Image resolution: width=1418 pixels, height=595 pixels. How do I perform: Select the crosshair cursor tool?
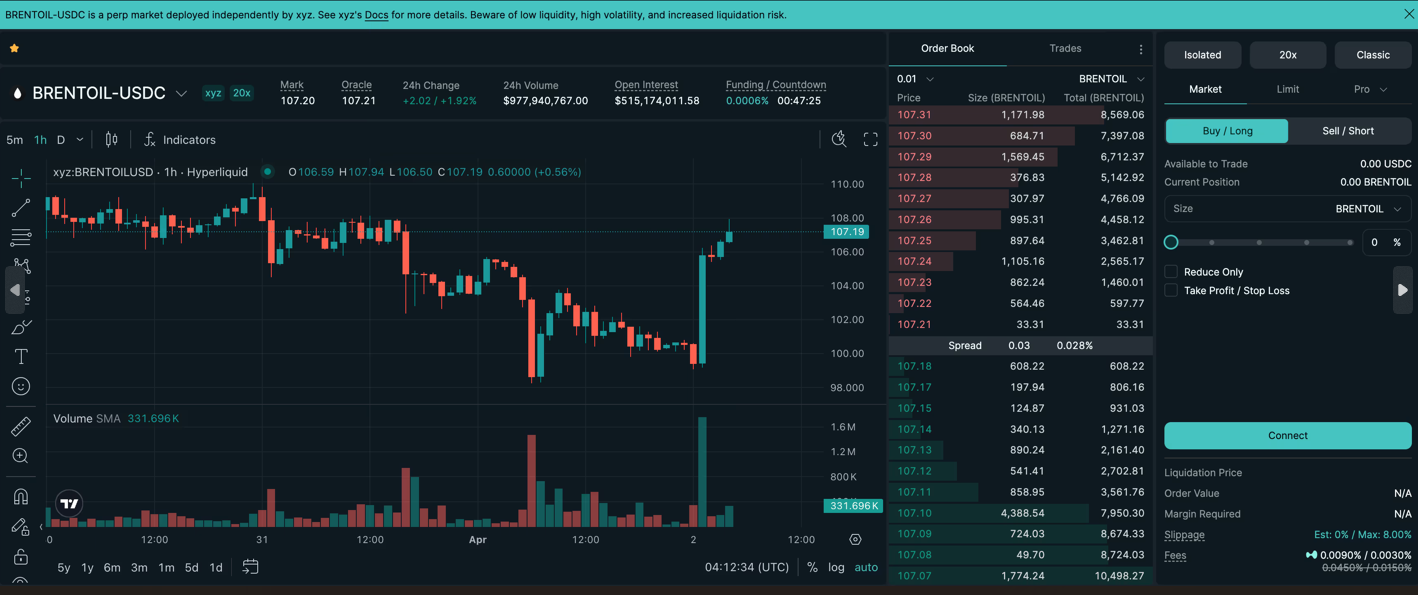click(21, 178)
